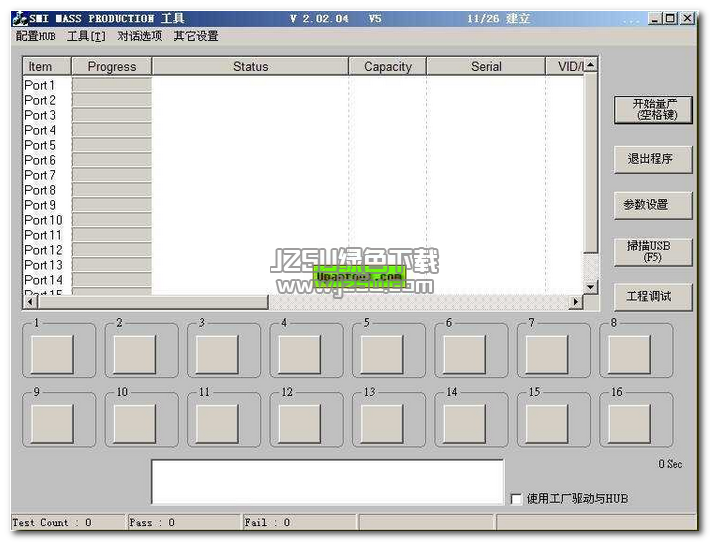
Task: Click the 扫描USB (F5) button
Action: click(653, 252)
